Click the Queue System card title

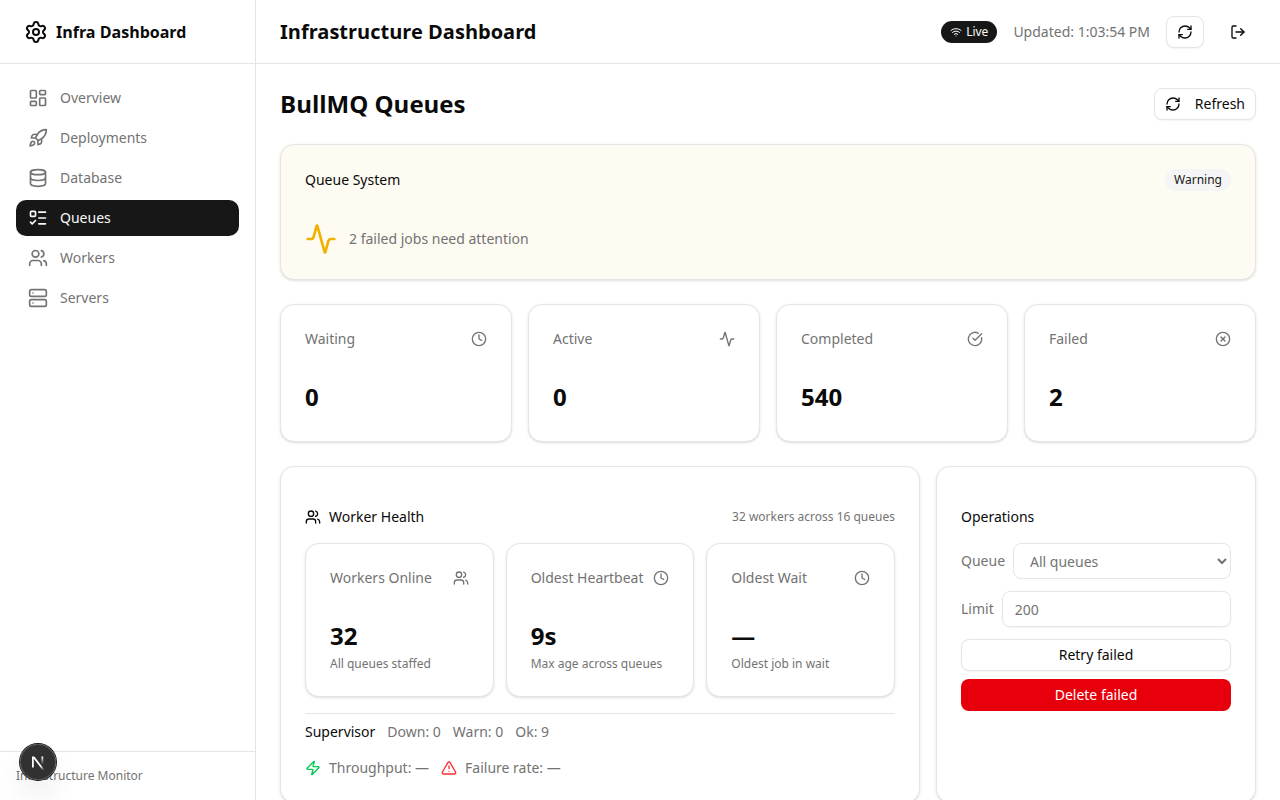352,180
